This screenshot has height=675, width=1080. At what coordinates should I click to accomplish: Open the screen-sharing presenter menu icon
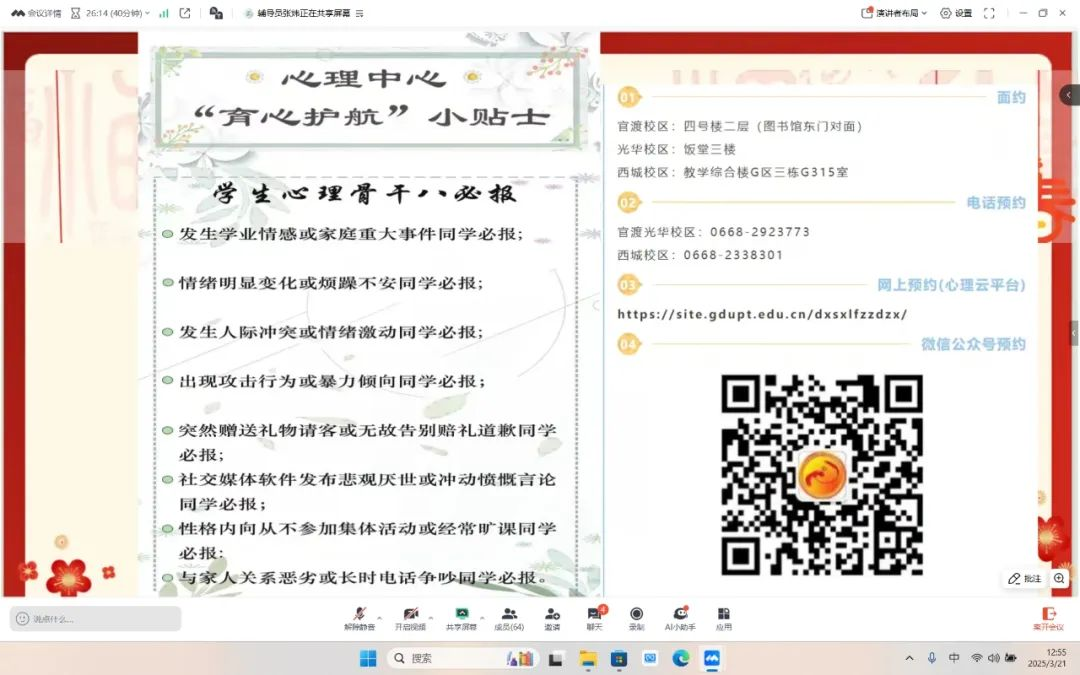(360, 13)
